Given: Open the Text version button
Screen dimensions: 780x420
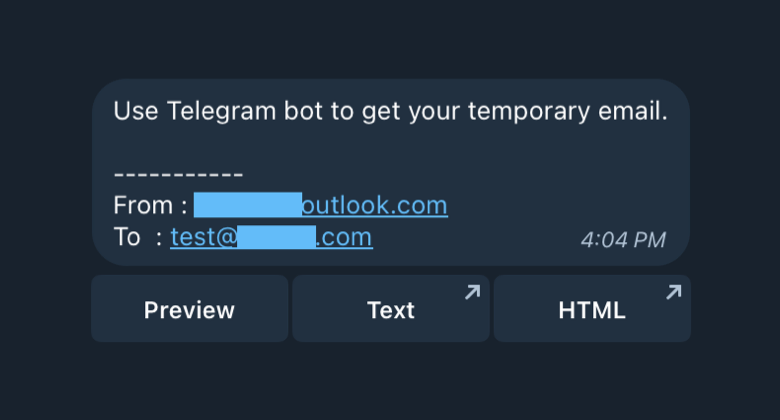Looking at the screenshot, I should (x=391, y=309).
